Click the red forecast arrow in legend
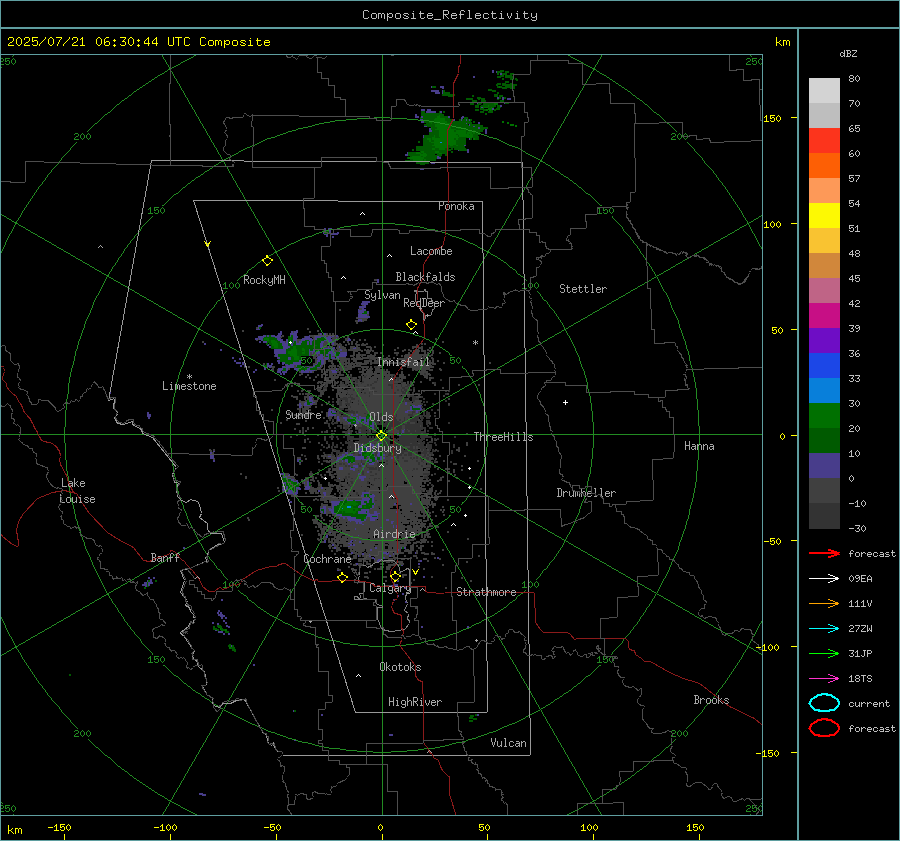Screen dimensions: 900x841 tap(824, 553)
